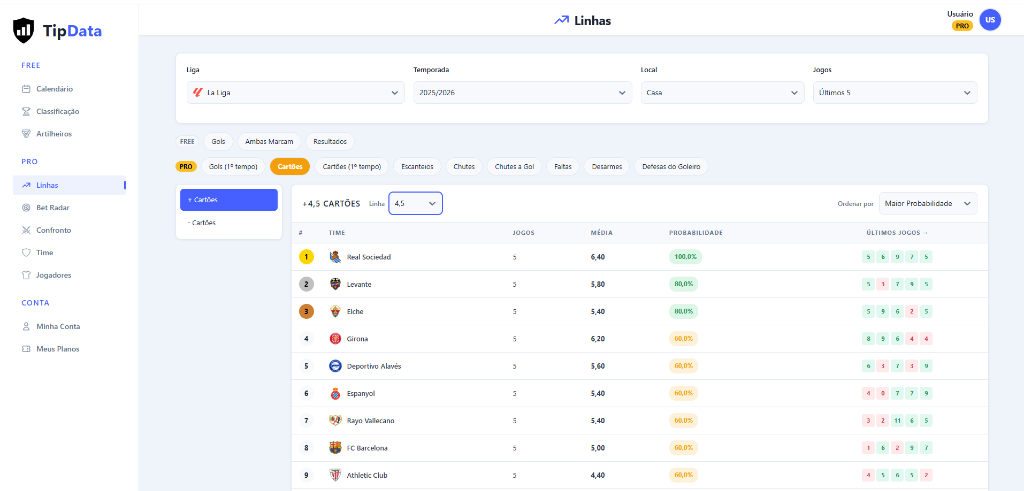Switch to the Escanteios tab

(x=417, y=166)
